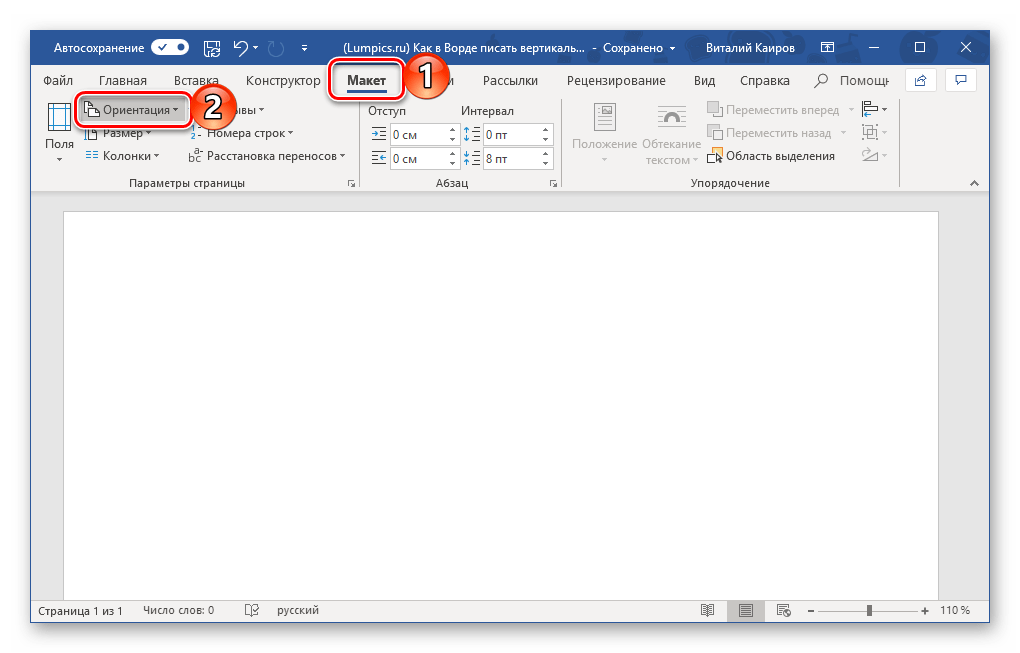Switch to Read Mode view icon
The width and height of the screenshot is (1020, 653).
coord(708,610)
